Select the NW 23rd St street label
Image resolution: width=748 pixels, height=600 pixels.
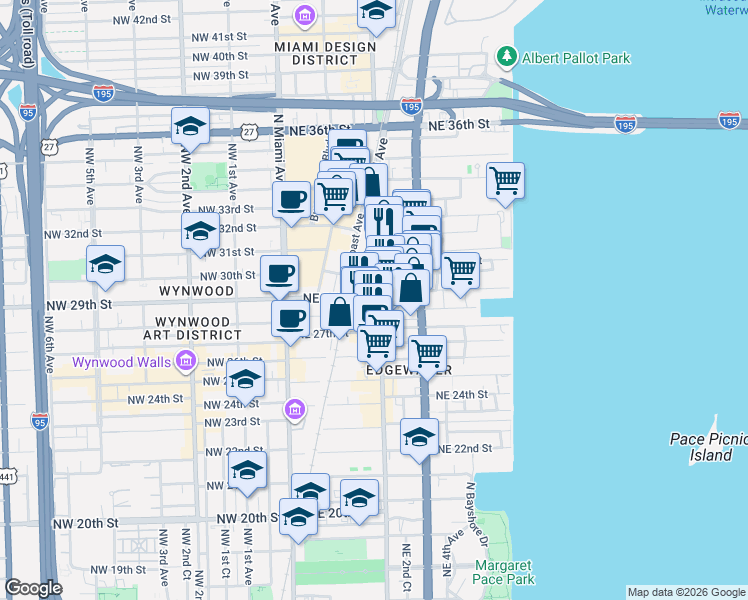pos(232,422)
